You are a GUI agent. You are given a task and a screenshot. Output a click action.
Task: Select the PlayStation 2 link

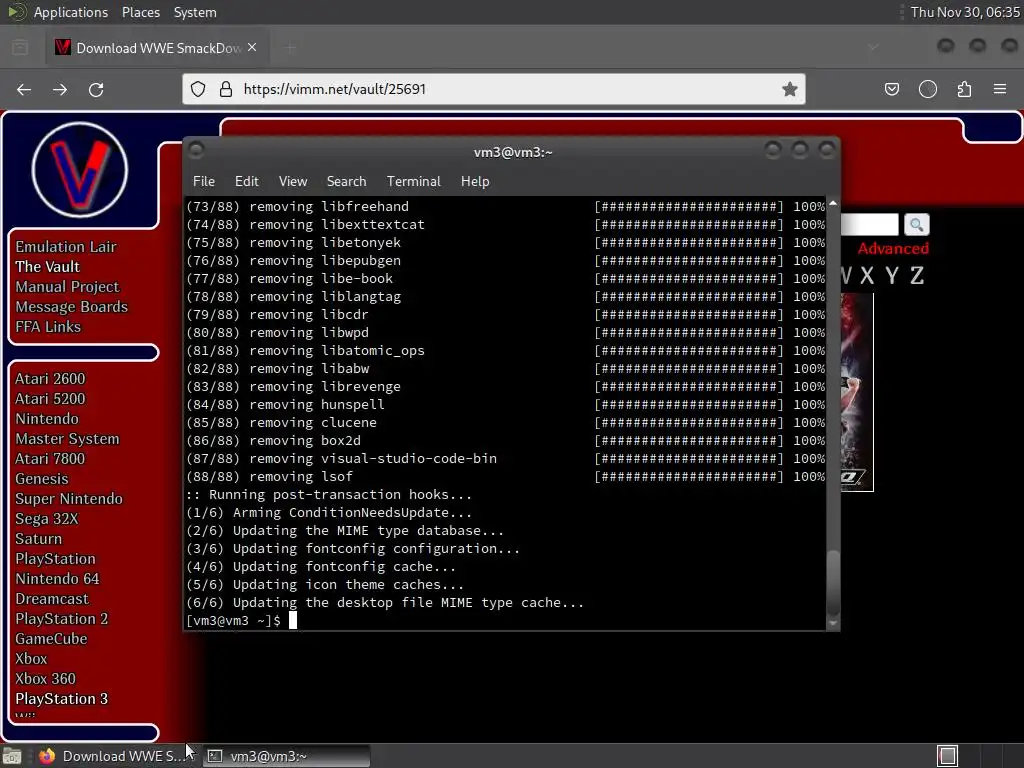coord(62,618)
